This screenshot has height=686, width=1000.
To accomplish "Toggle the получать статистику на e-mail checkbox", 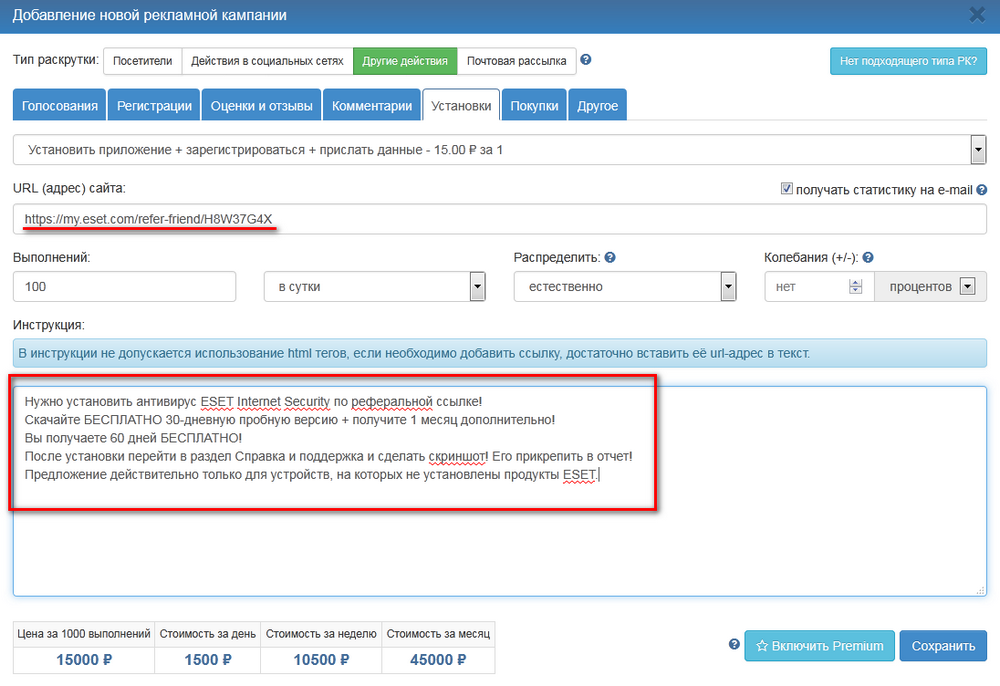I will (x=786, y=188).
